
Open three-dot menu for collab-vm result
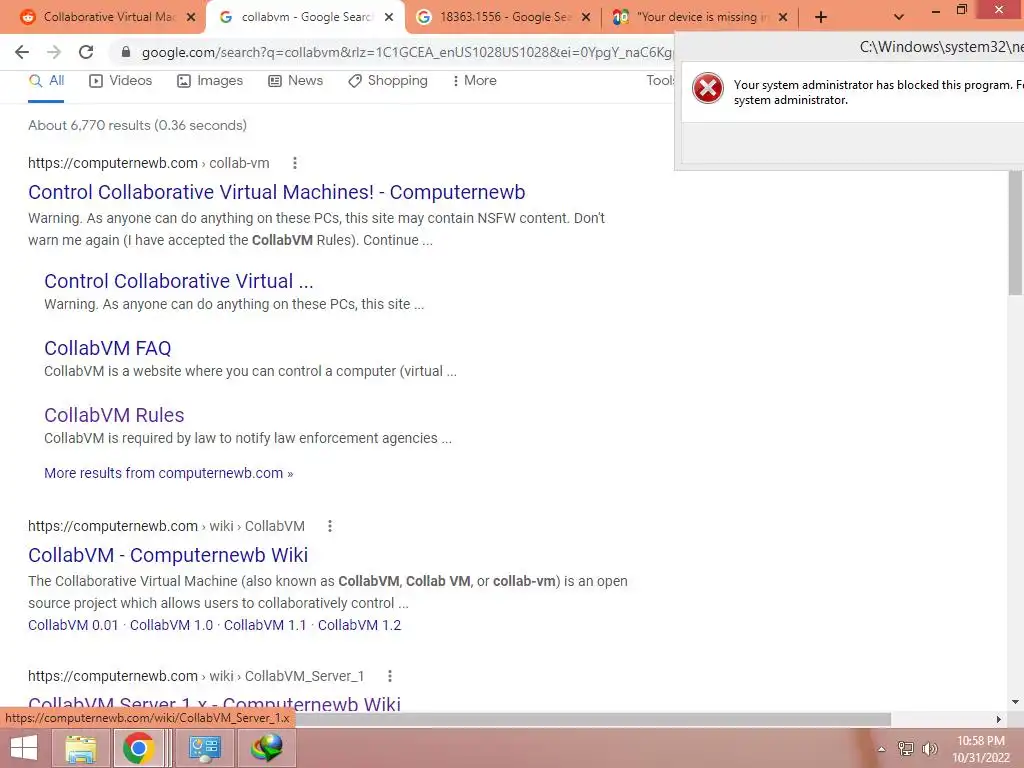(x=295, y=163)
